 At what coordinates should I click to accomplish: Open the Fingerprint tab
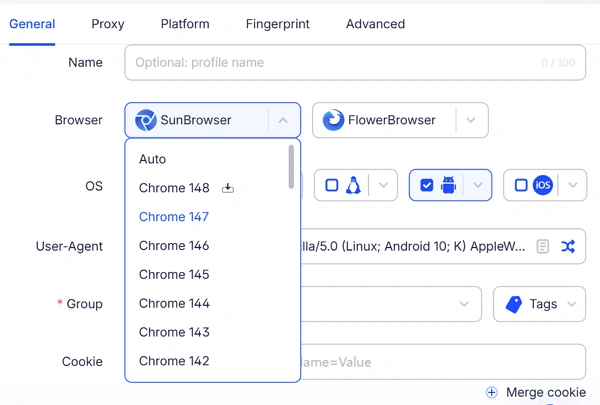tap(278, 24)
